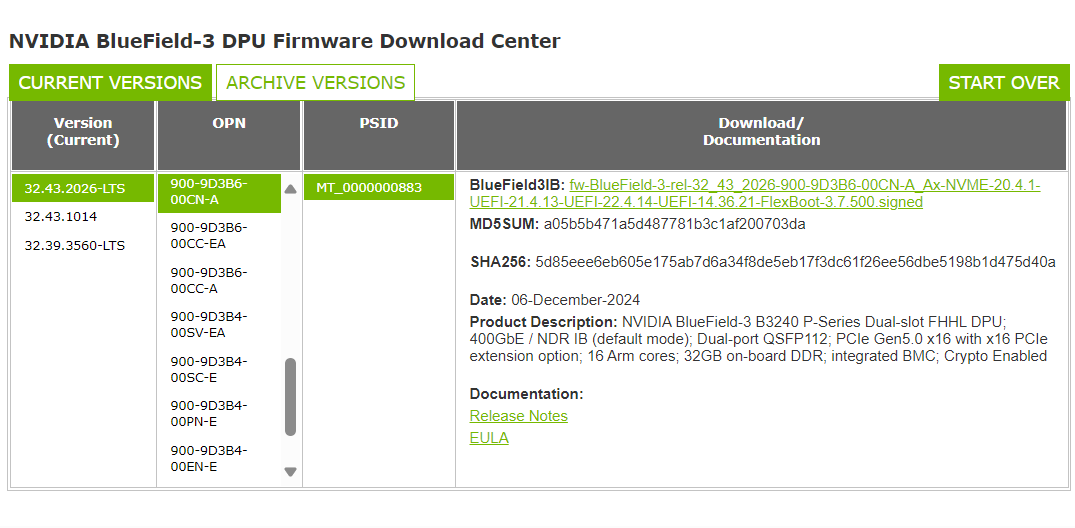Screen dimensions: 1075x528
Task: Choose firmware version 32.43.1014
Action: [61, 217]
